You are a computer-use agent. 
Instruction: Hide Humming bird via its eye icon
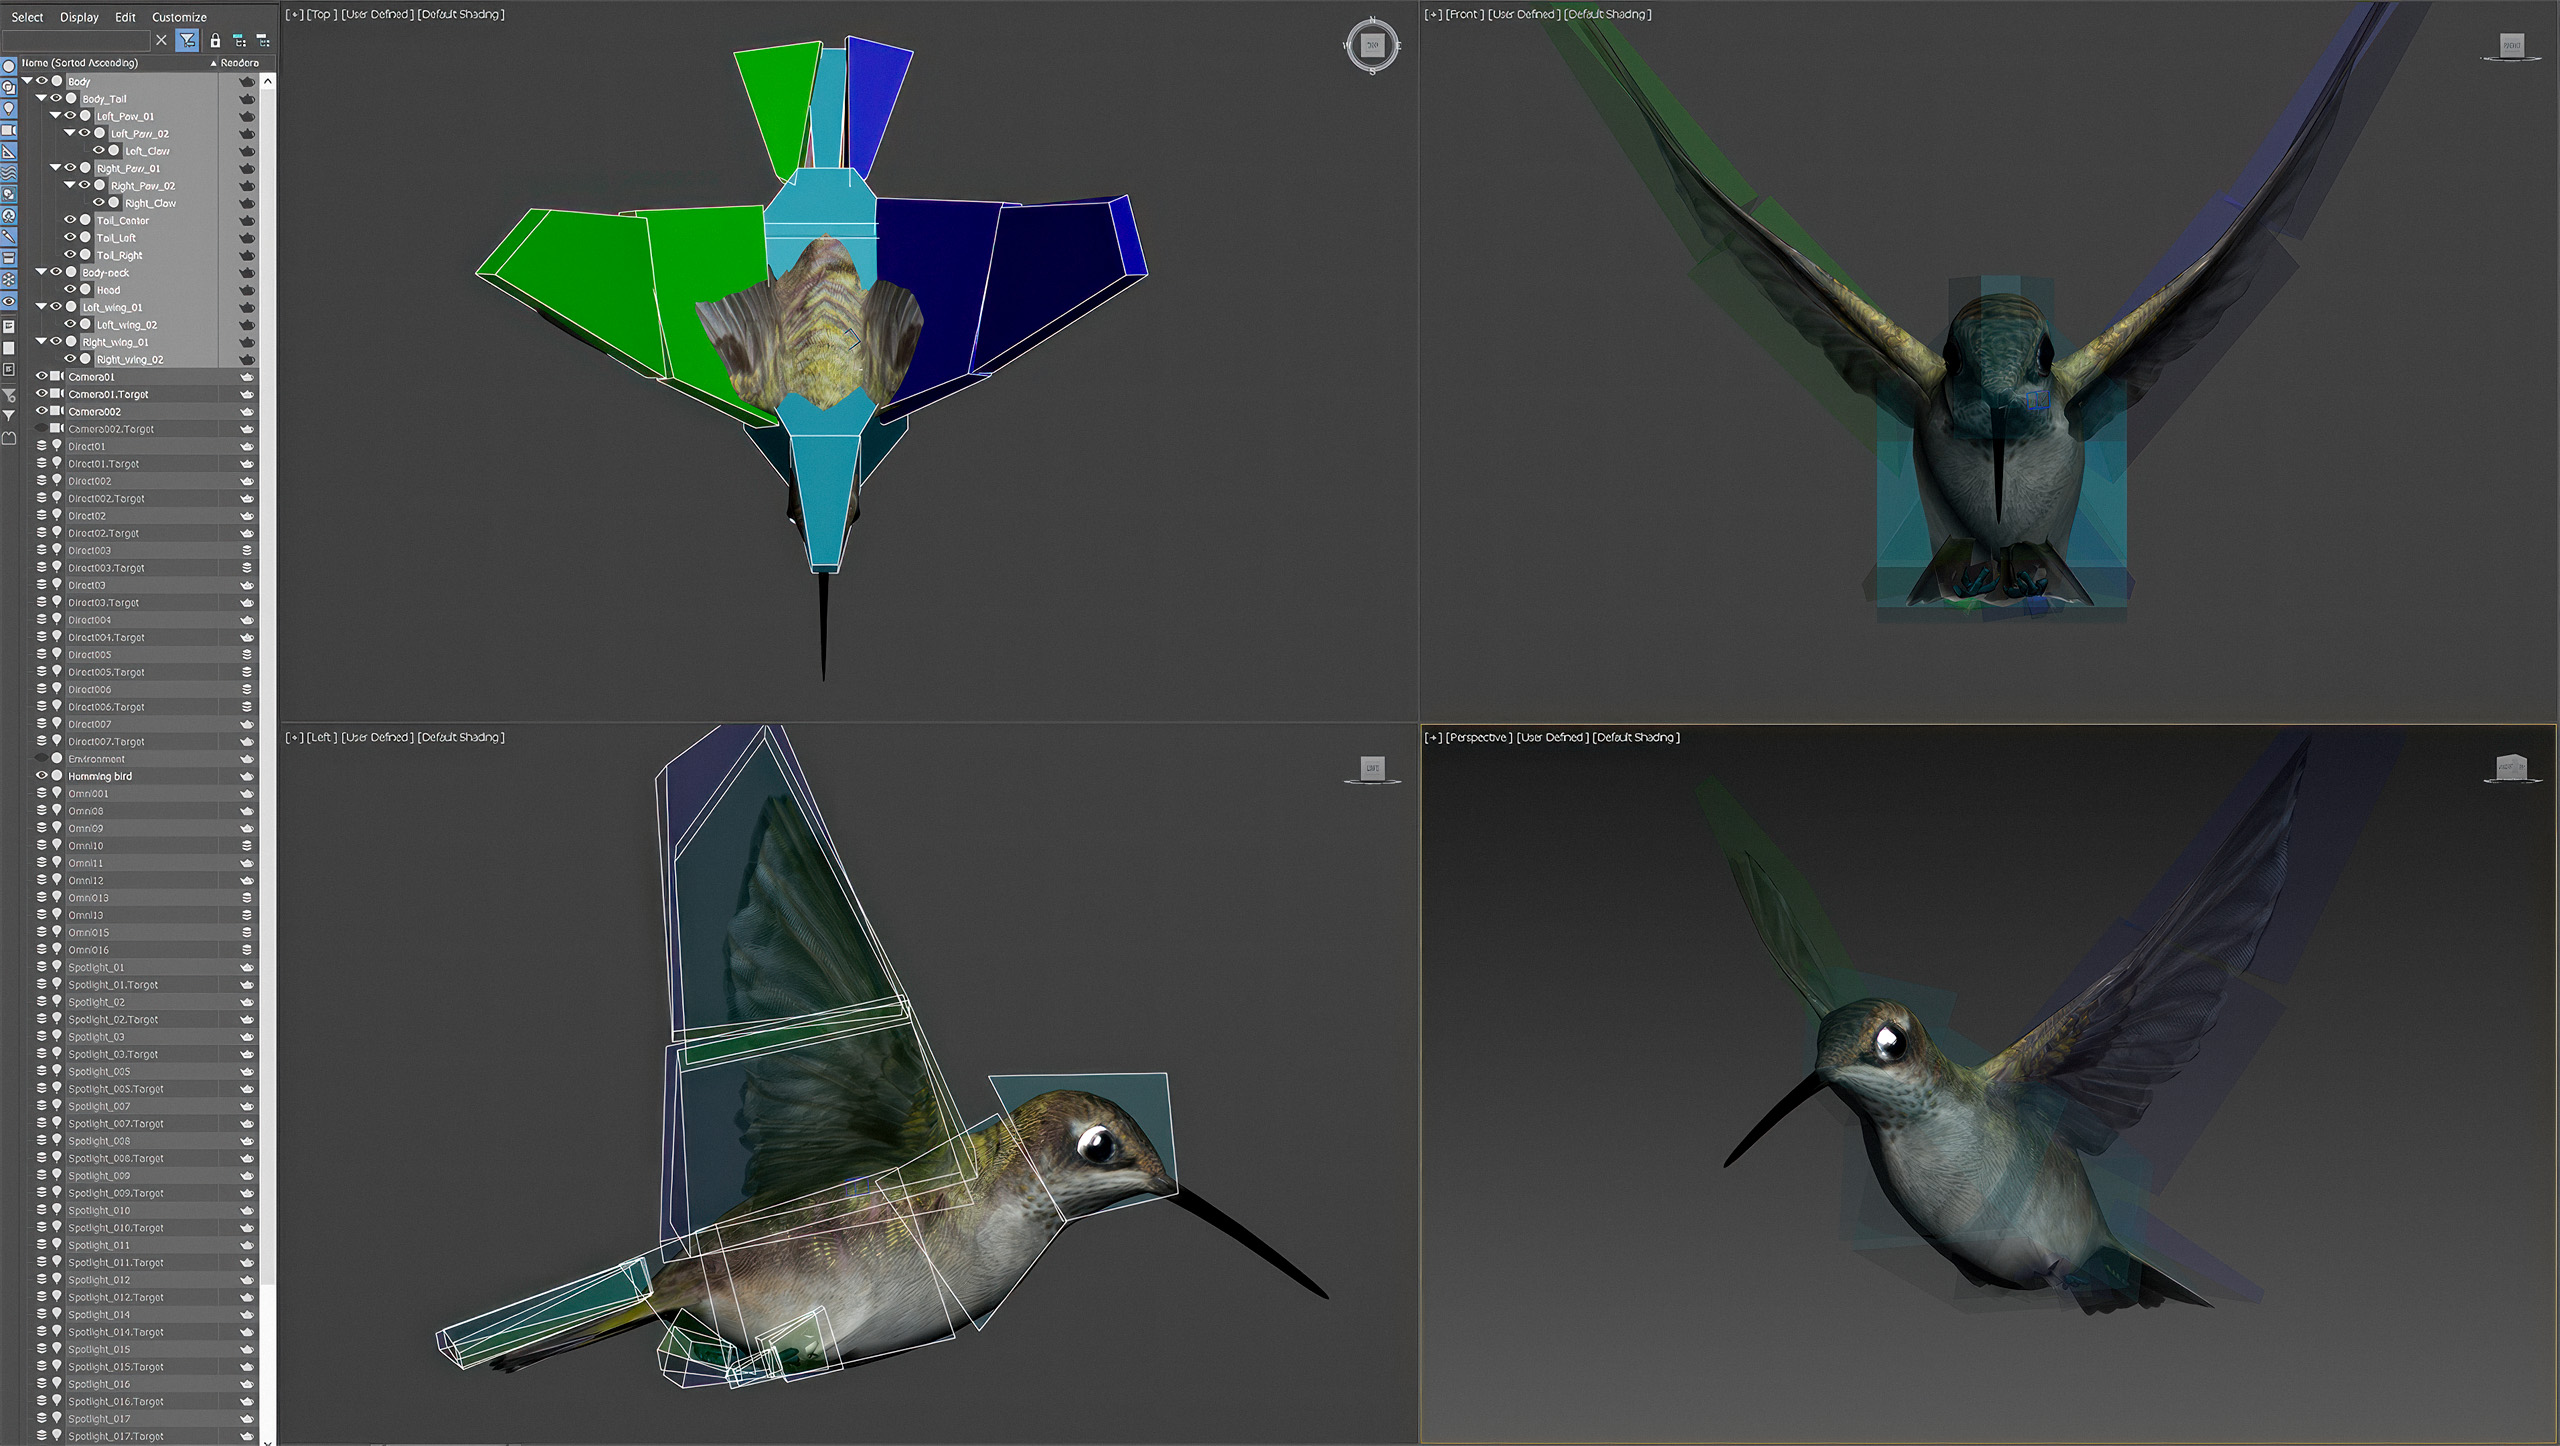pos(42,775)
